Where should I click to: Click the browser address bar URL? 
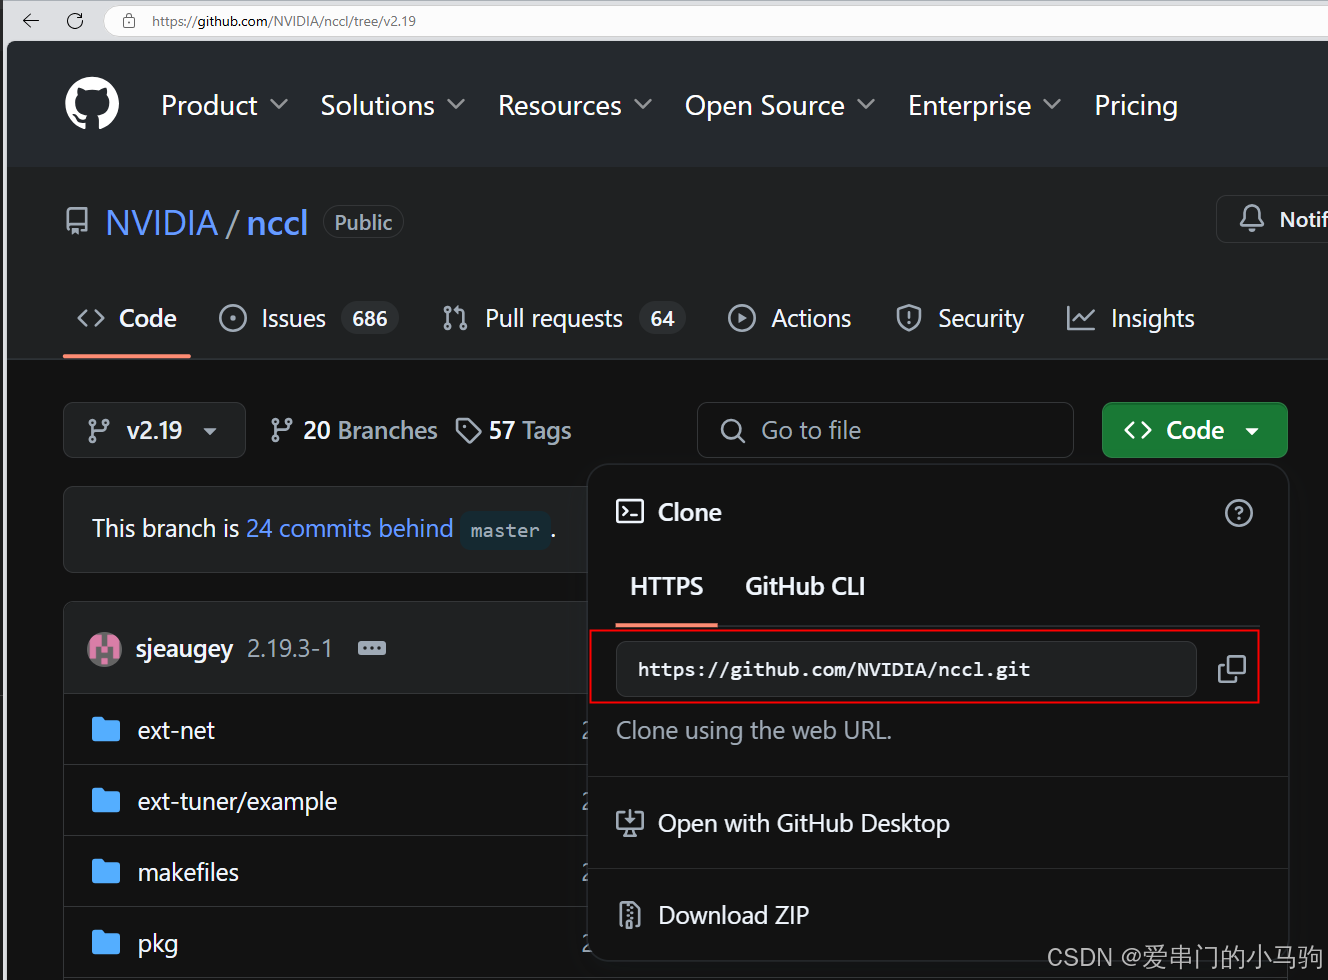click(x=283, y=21)
